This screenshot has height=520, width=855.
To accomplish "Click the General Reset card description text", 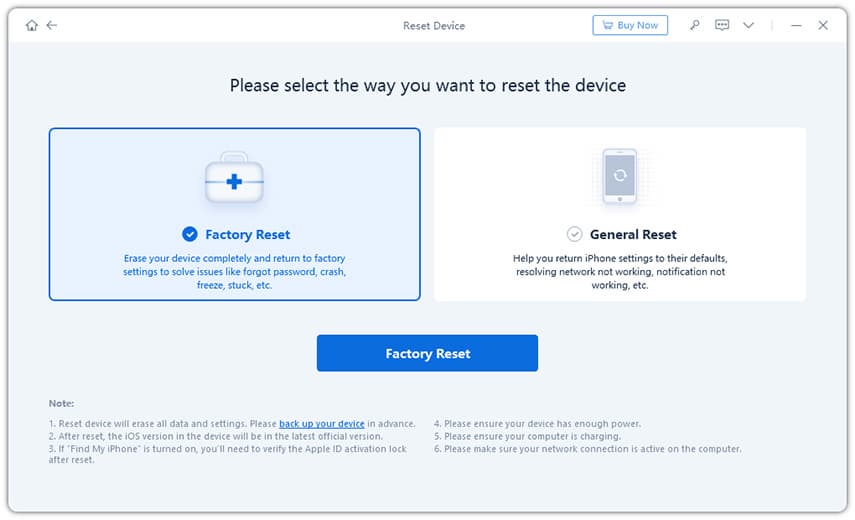I will click(620, 271).
